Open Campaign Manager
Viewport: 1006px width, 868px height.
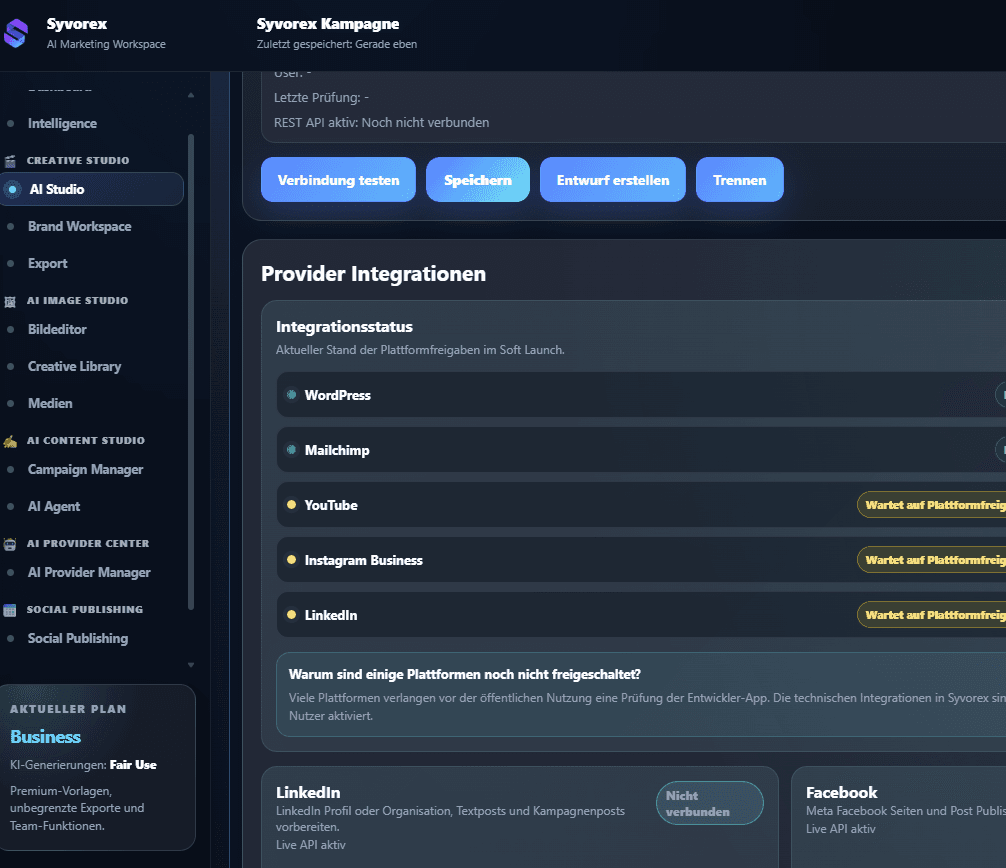tap(85, 470)
